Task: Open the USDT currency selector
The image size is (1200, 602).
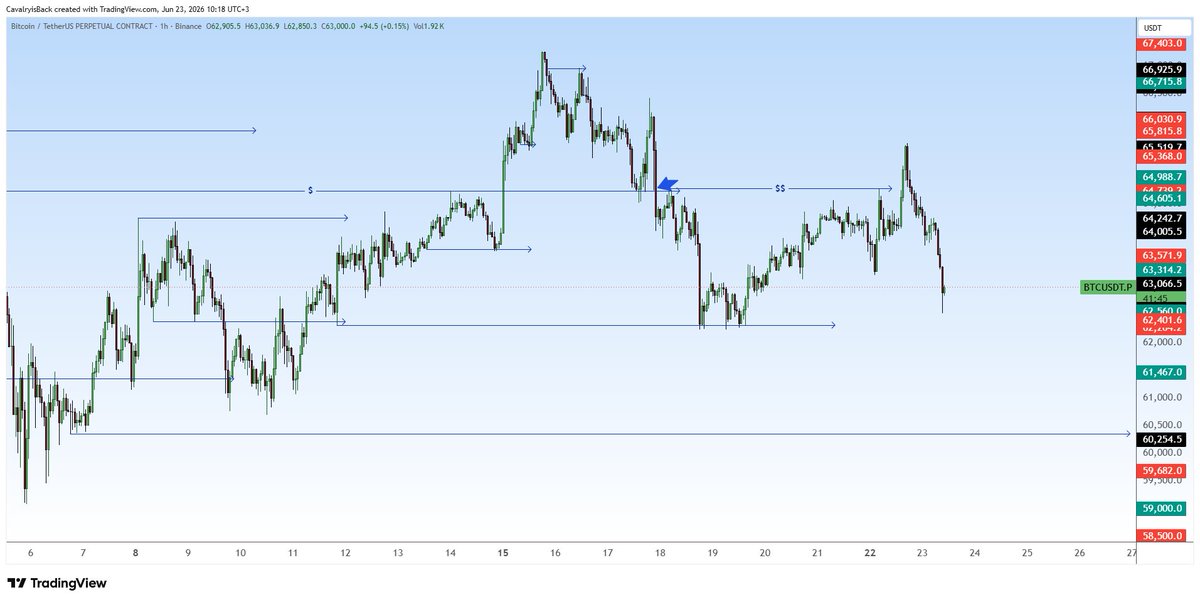Action: [x=1163, y=28]
